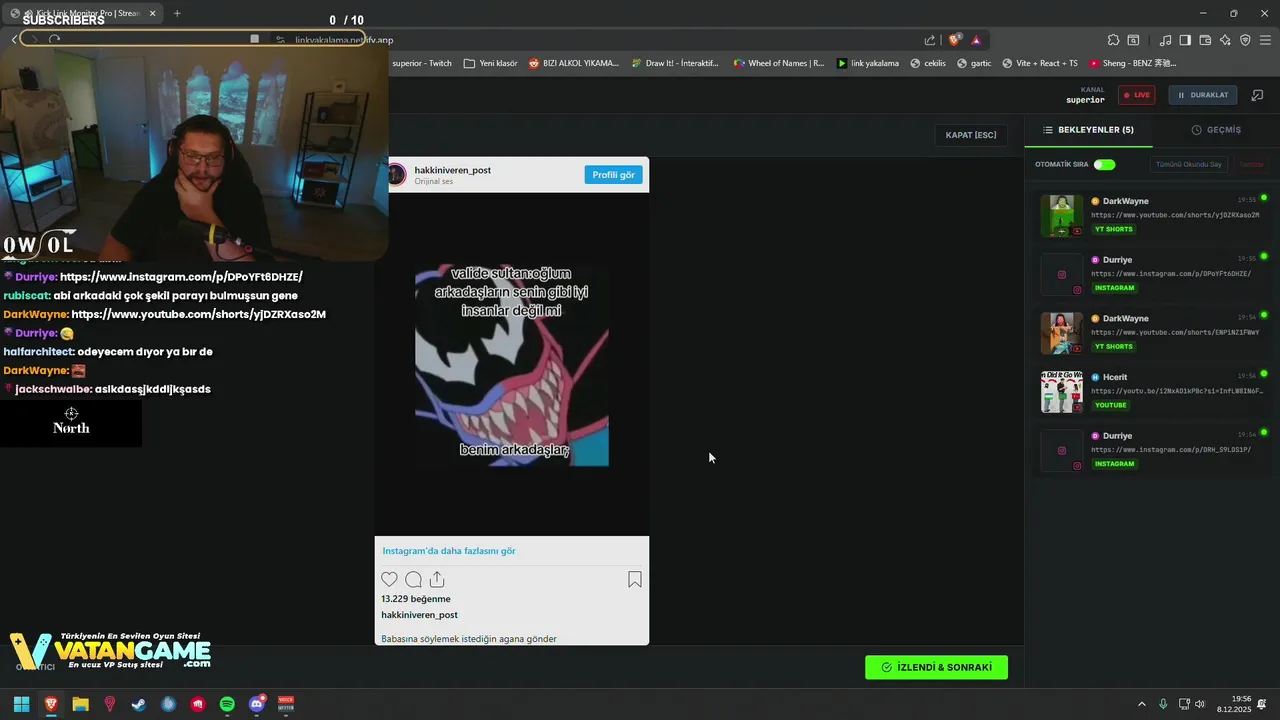Click the like heart icon on Instagram post
This screenshot has height=720, width=1280.
coord(389,579)
